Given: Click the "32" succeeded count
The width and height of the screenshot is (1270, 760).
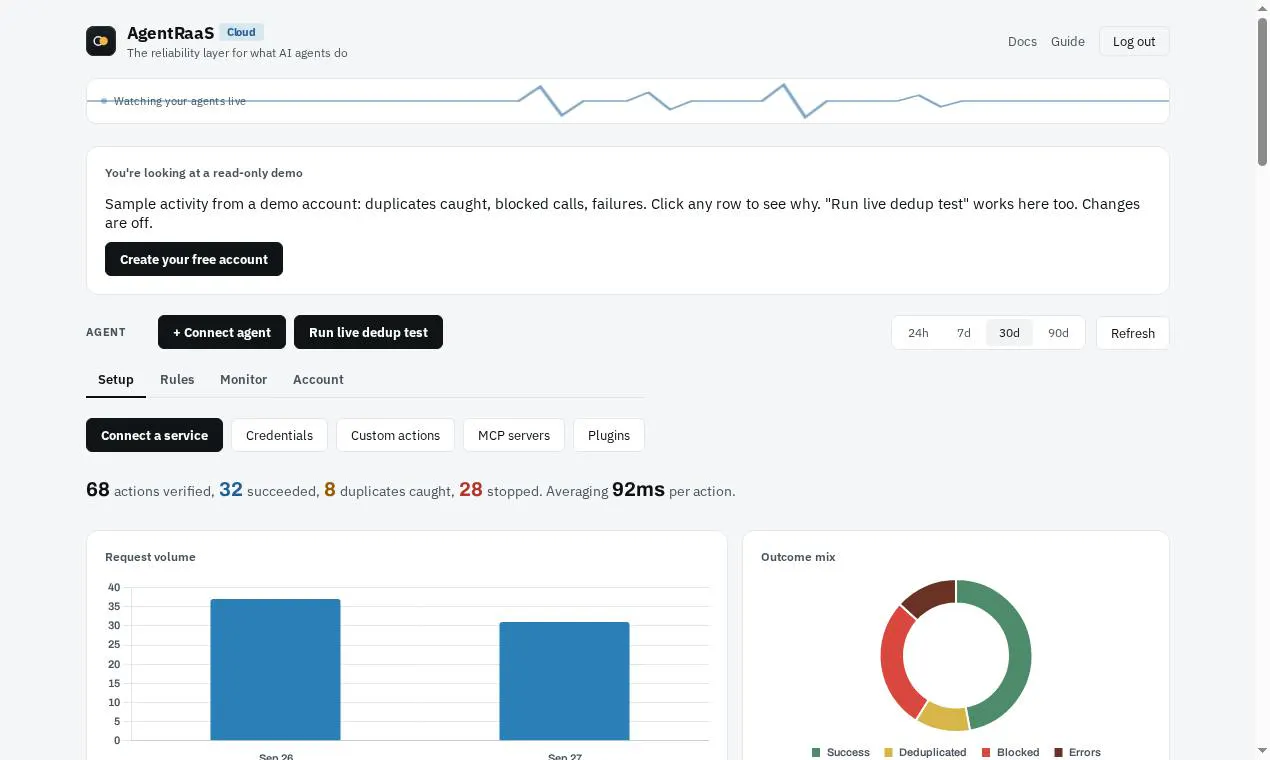Looking at the screenshot, I should [x=231, y=490].
